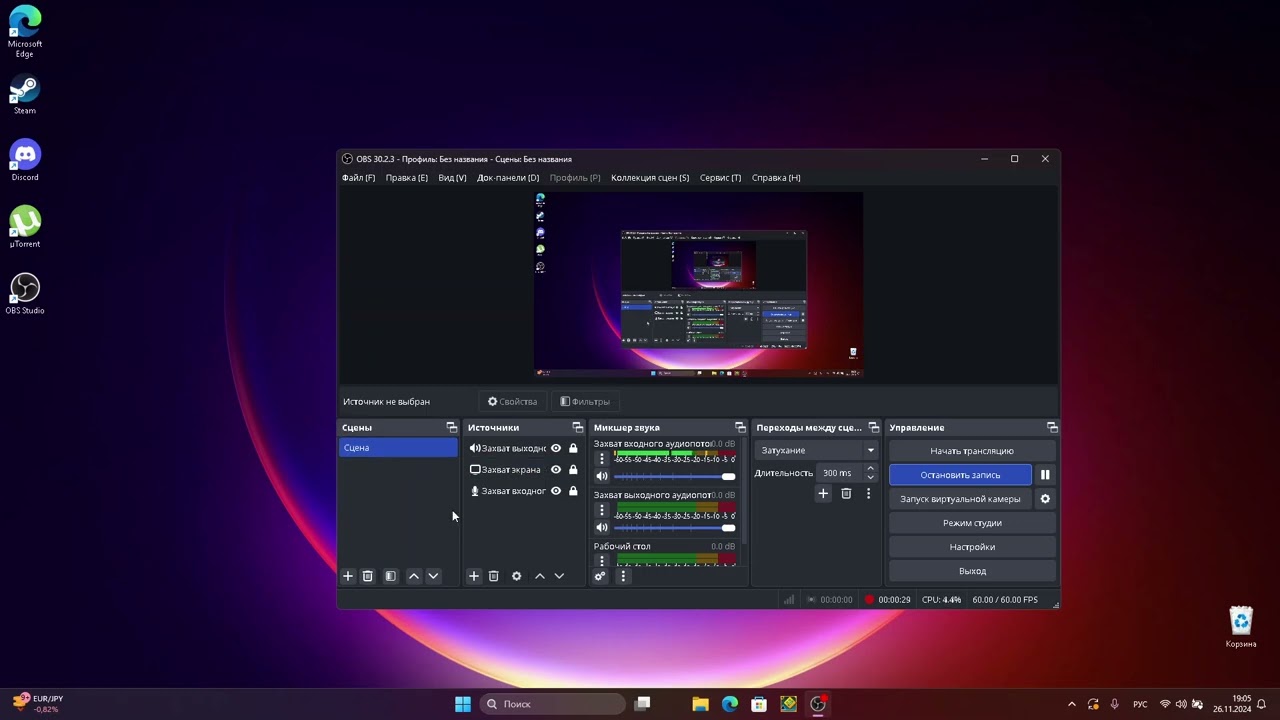Open source properties gear in Sources panel
The height and width of the screenshot is (720, 1280).
[516, 576]
